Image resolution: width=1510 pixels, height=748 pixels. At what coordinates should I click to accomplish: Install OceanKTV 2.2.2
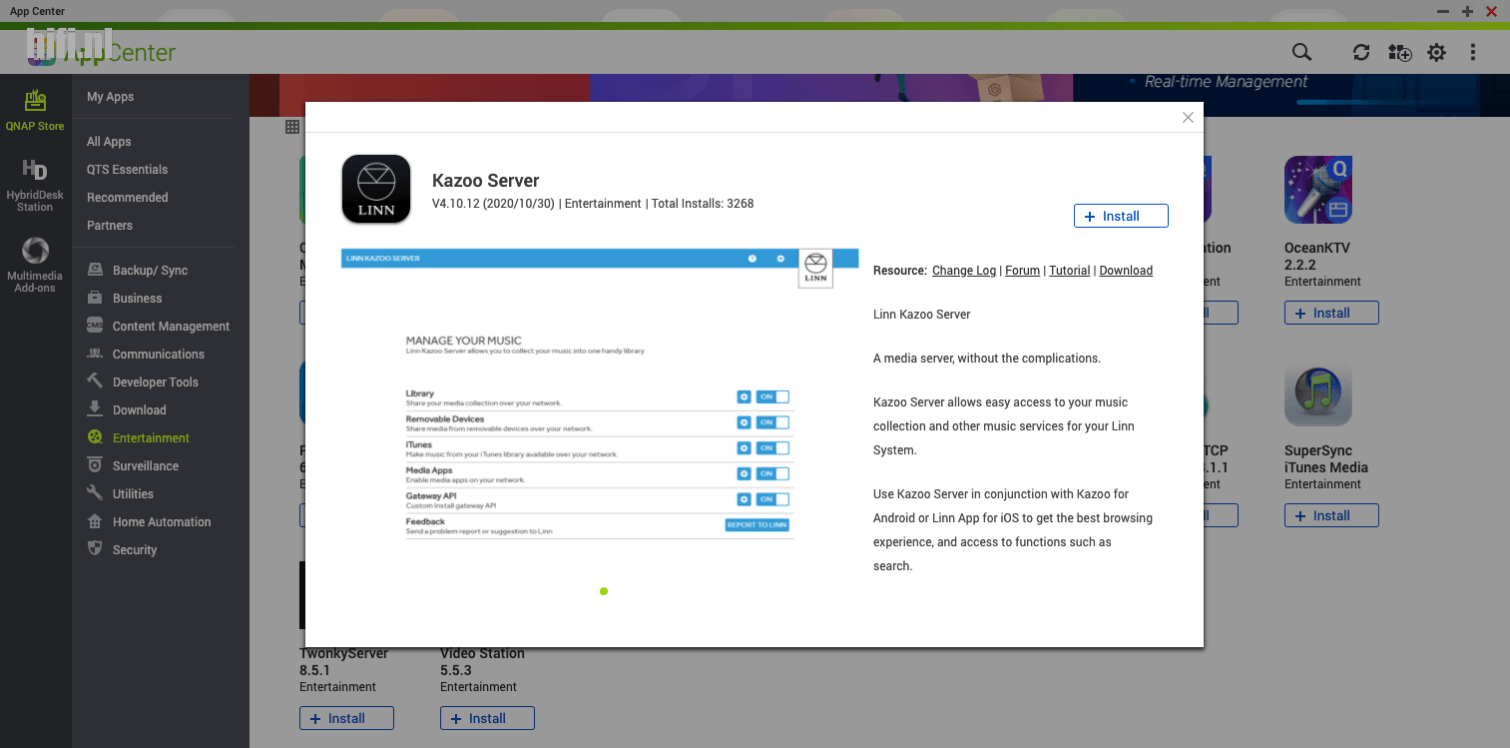click(1331, 313)
